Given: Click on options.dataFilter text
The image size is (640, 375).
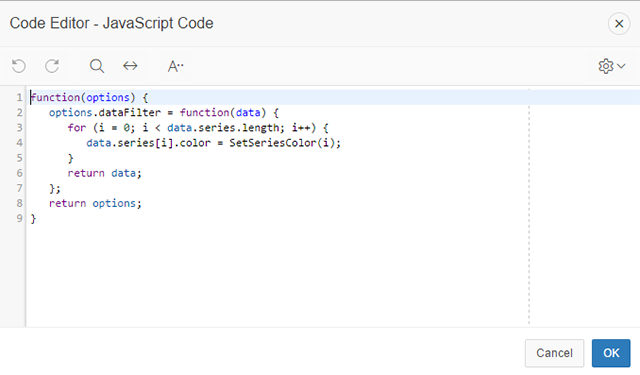Looking at the screenshot, I should click(105, 113).
